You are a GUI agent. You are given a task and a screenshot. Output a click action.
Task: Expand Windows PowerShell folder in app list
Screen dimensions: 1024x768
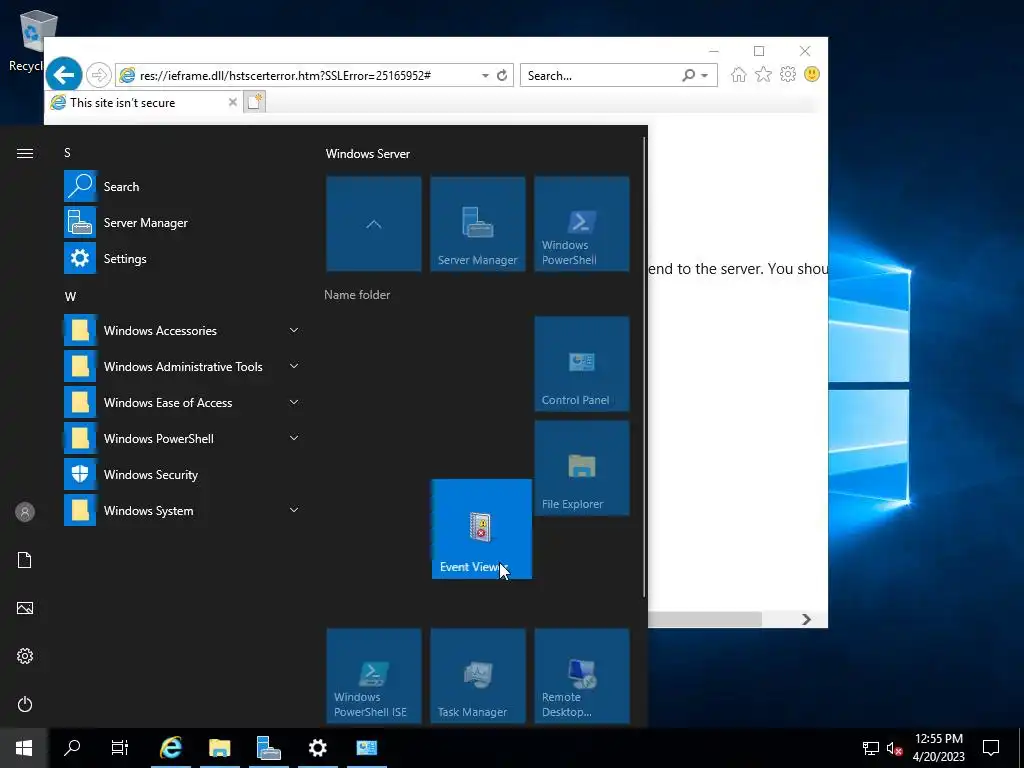[183, 439]
